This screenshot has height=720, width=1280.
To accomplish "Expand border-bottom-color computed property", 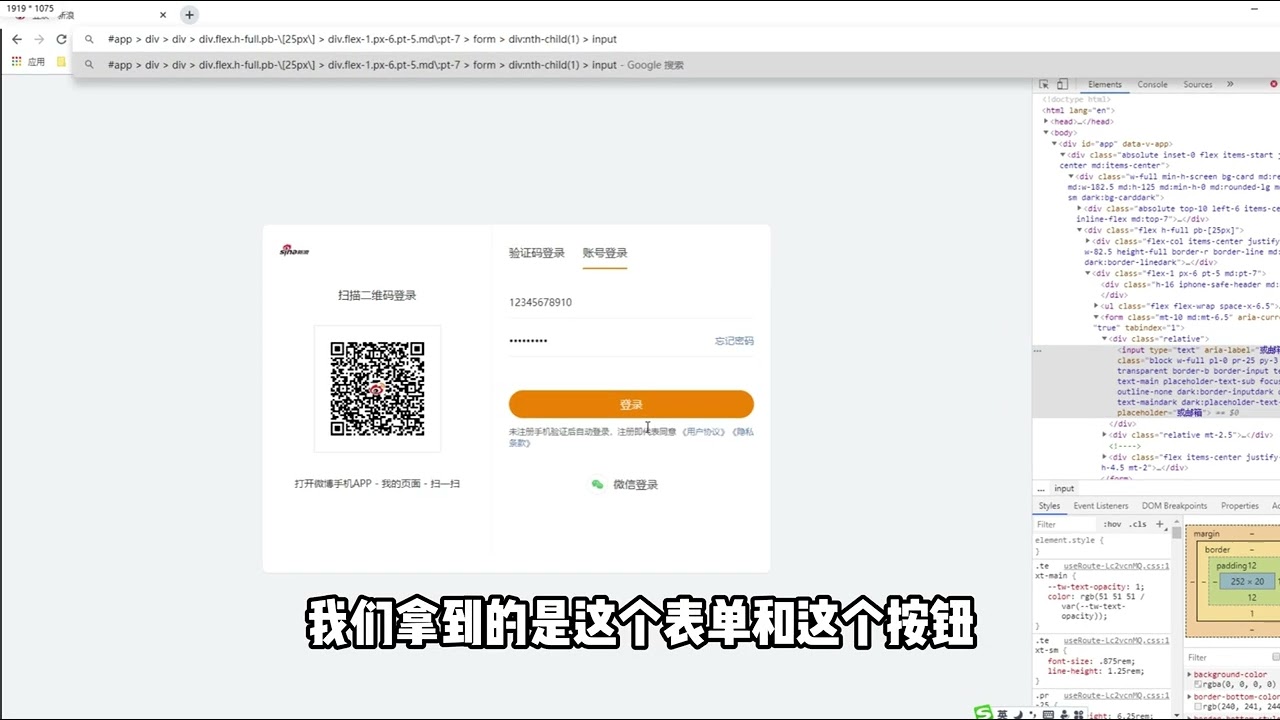I will (1190, 697).
